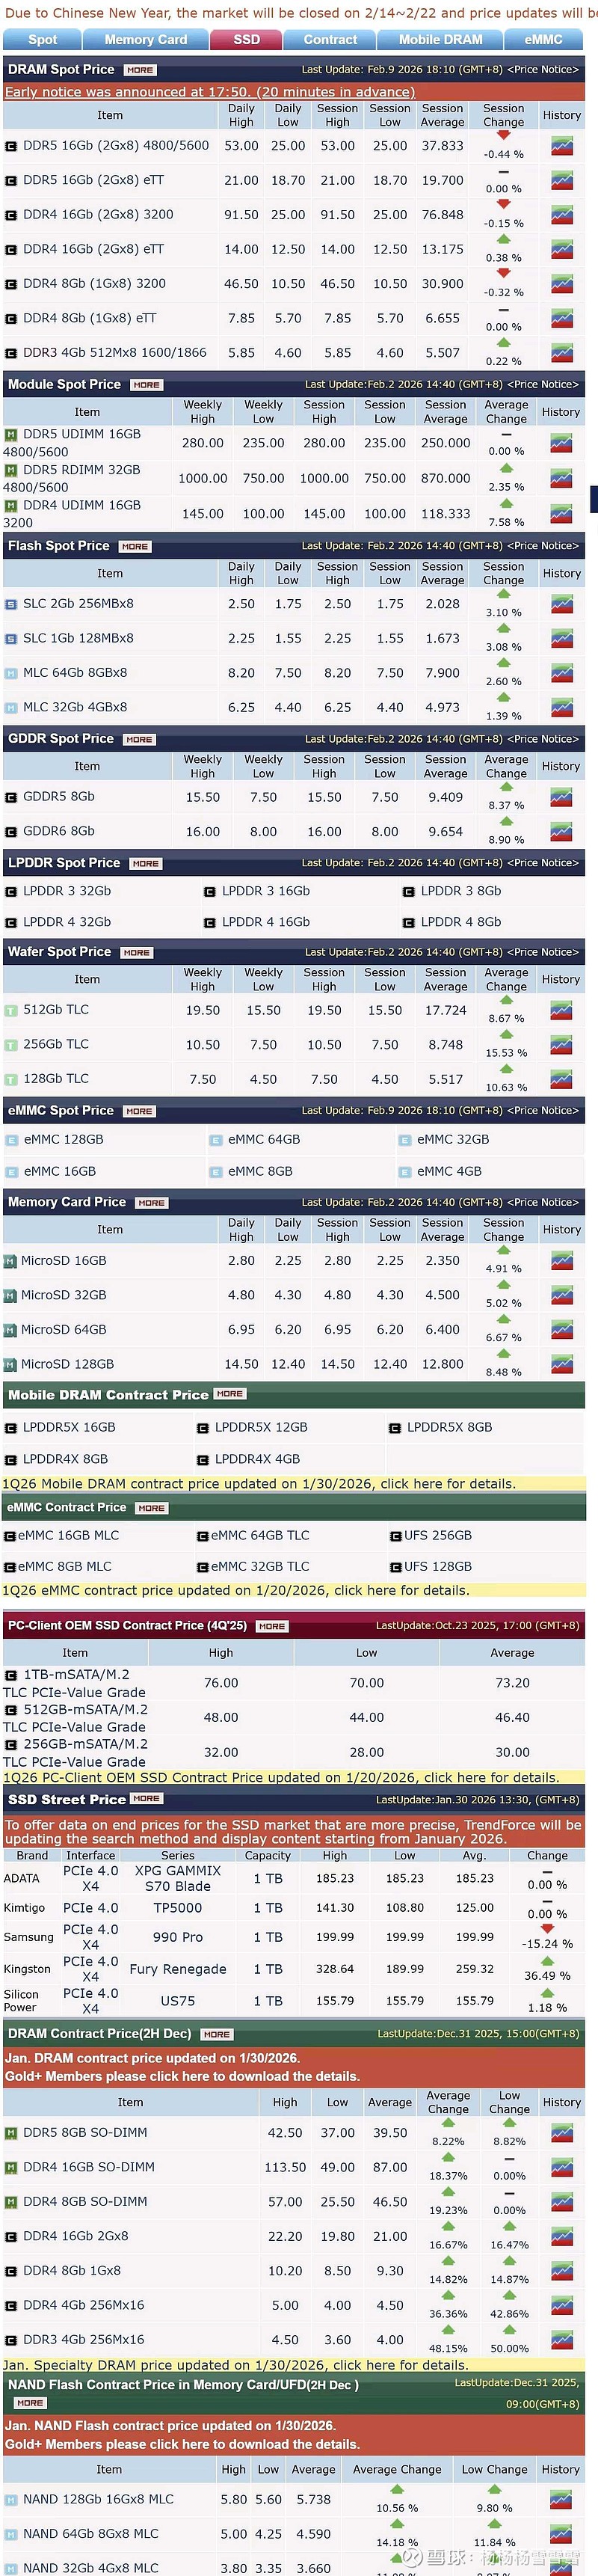This screenshot has width=598, height=2576.
Task: Open the Contract tab
Action: (x=330, y=40)
